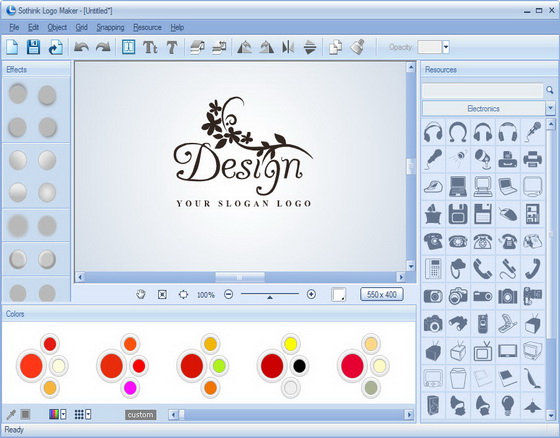The width and height of the screenshot is (560, 438).
Task: Insert the printer icon from Resources
Action: coord(532,159)
